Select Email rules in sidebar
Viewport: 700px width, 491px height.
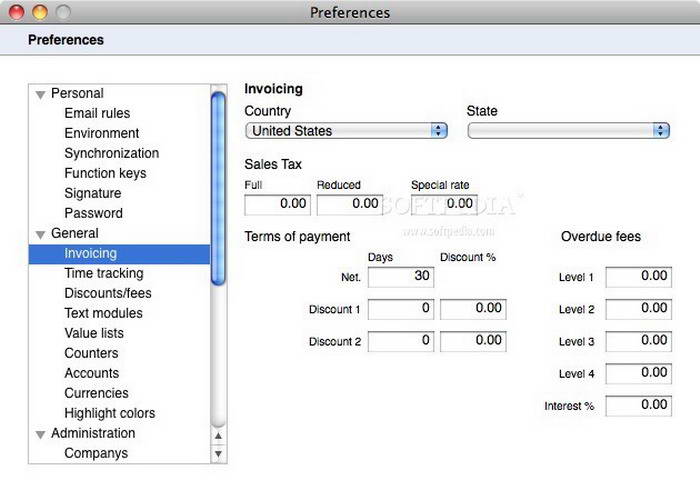(97, 113)
